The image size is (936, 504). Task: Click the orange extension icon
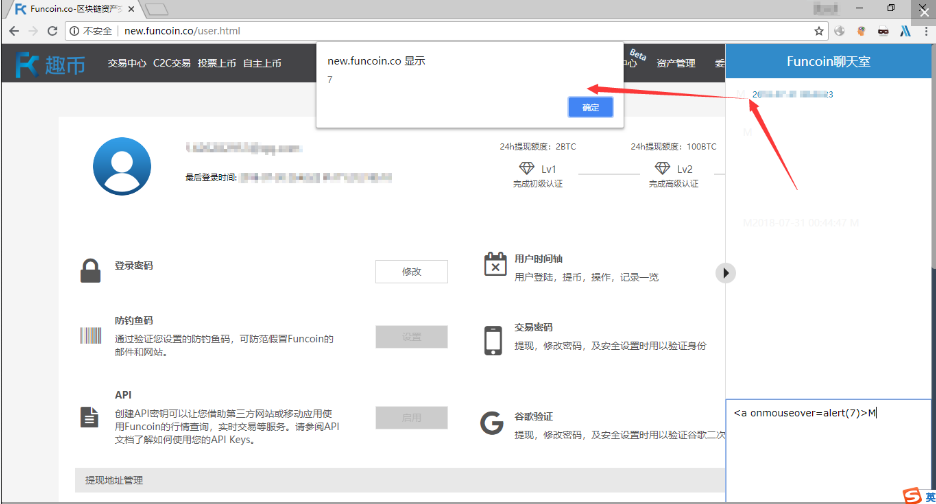861,31
